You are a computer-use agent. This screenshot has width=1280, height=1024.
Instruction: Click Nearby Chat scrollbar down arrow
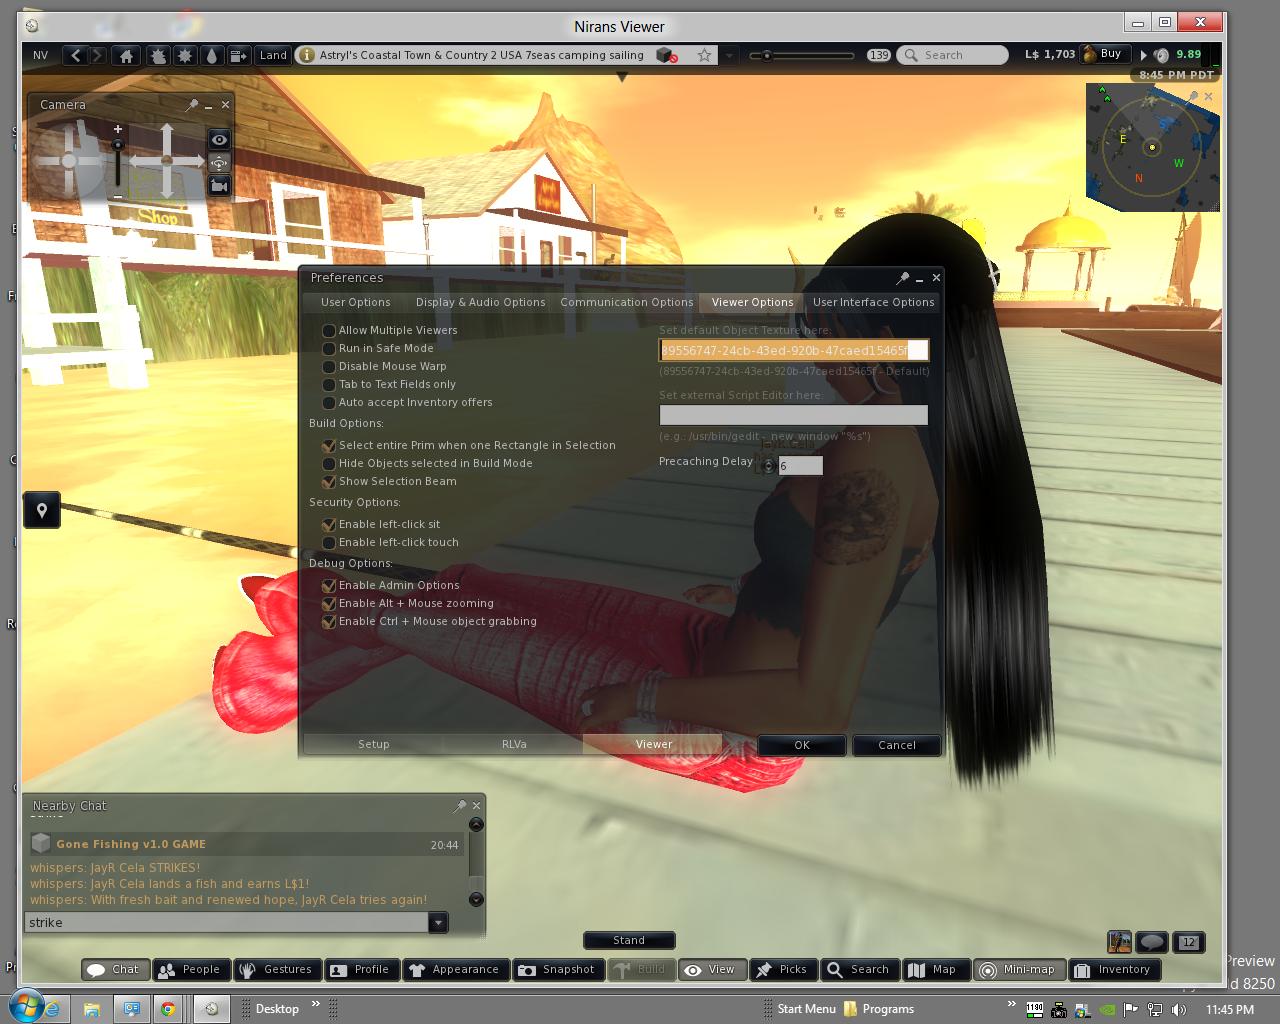[x=476, y=899]
